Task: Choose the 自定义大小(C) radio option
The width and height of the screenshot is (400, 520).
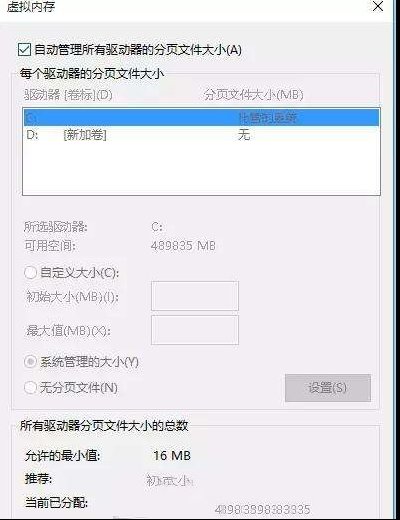Action: point(30,273)
